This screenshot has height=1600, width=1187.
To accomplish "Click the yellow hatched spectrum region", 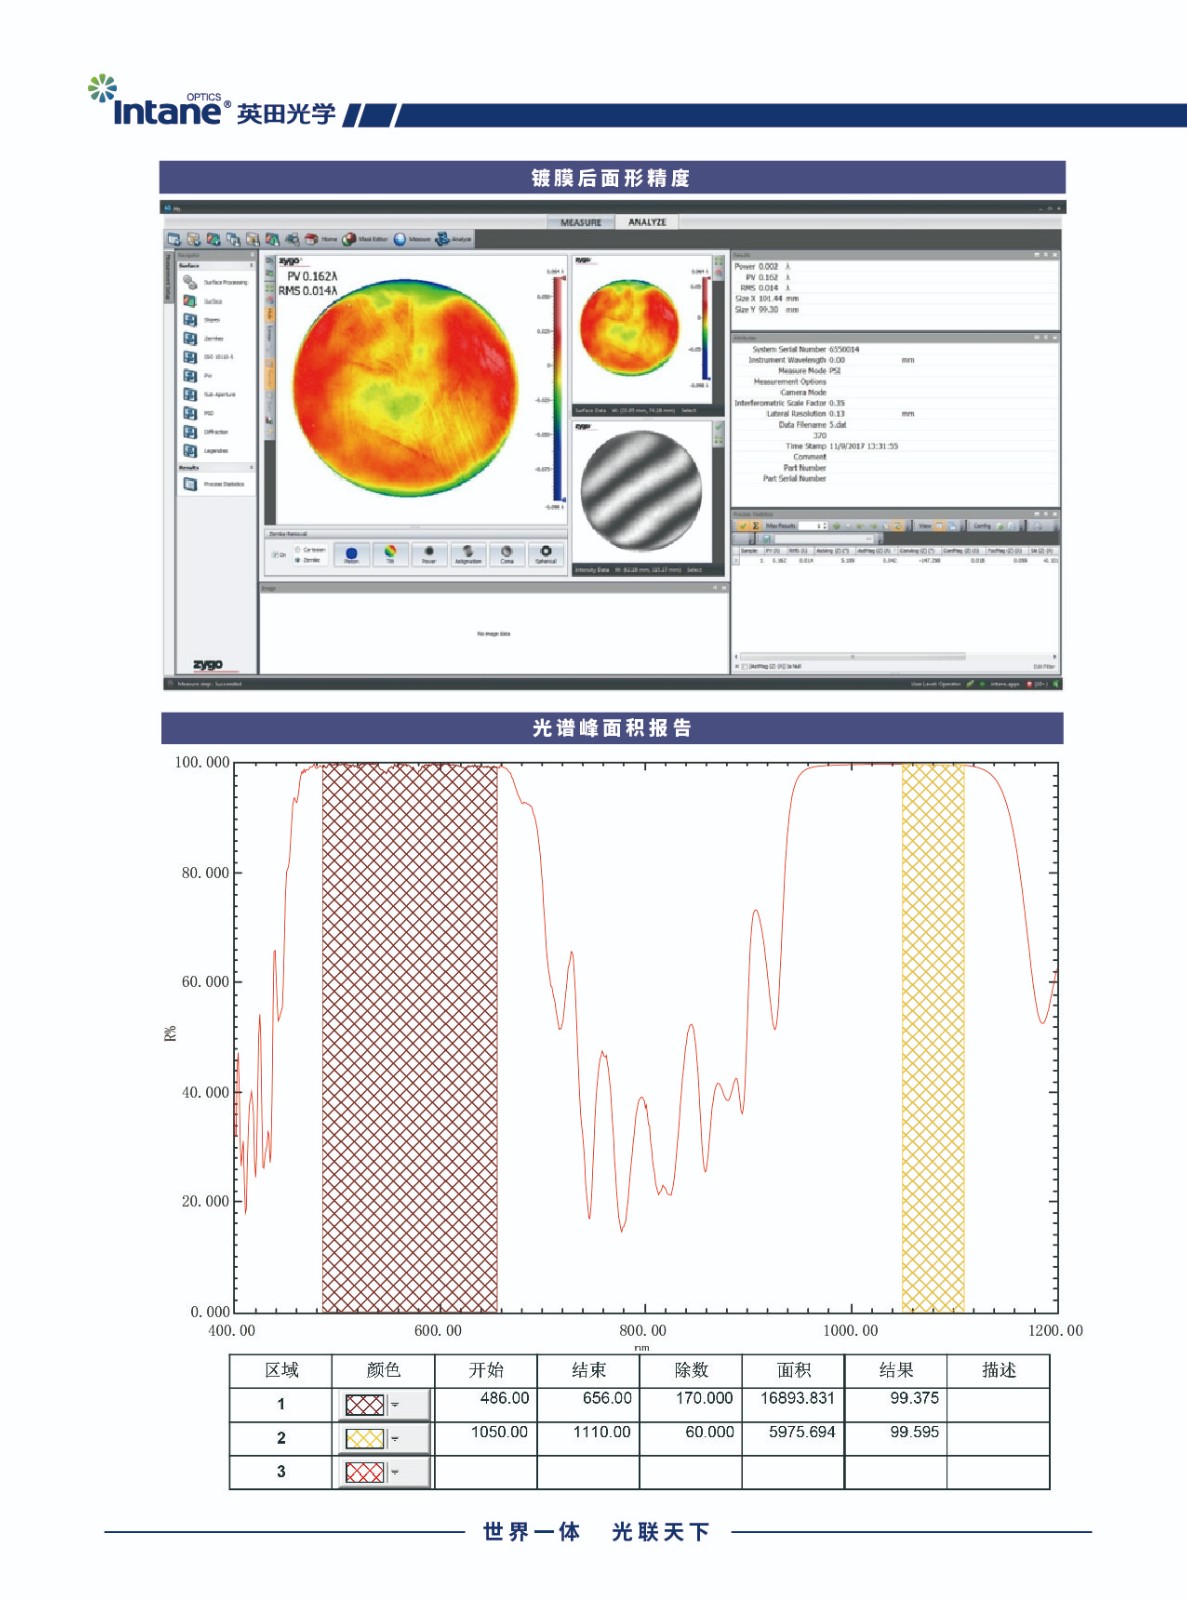I will coord(933,1038).
